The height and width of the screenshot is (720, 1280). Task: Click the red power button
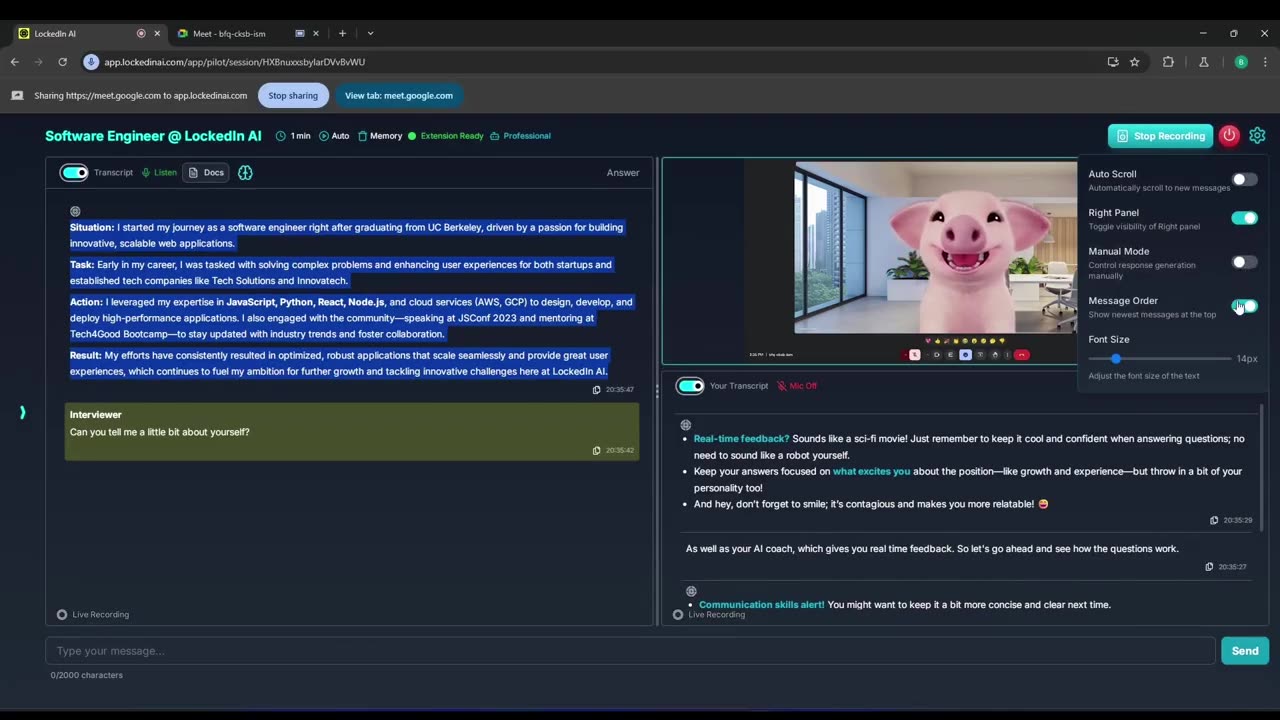[x=1229, y=136]
